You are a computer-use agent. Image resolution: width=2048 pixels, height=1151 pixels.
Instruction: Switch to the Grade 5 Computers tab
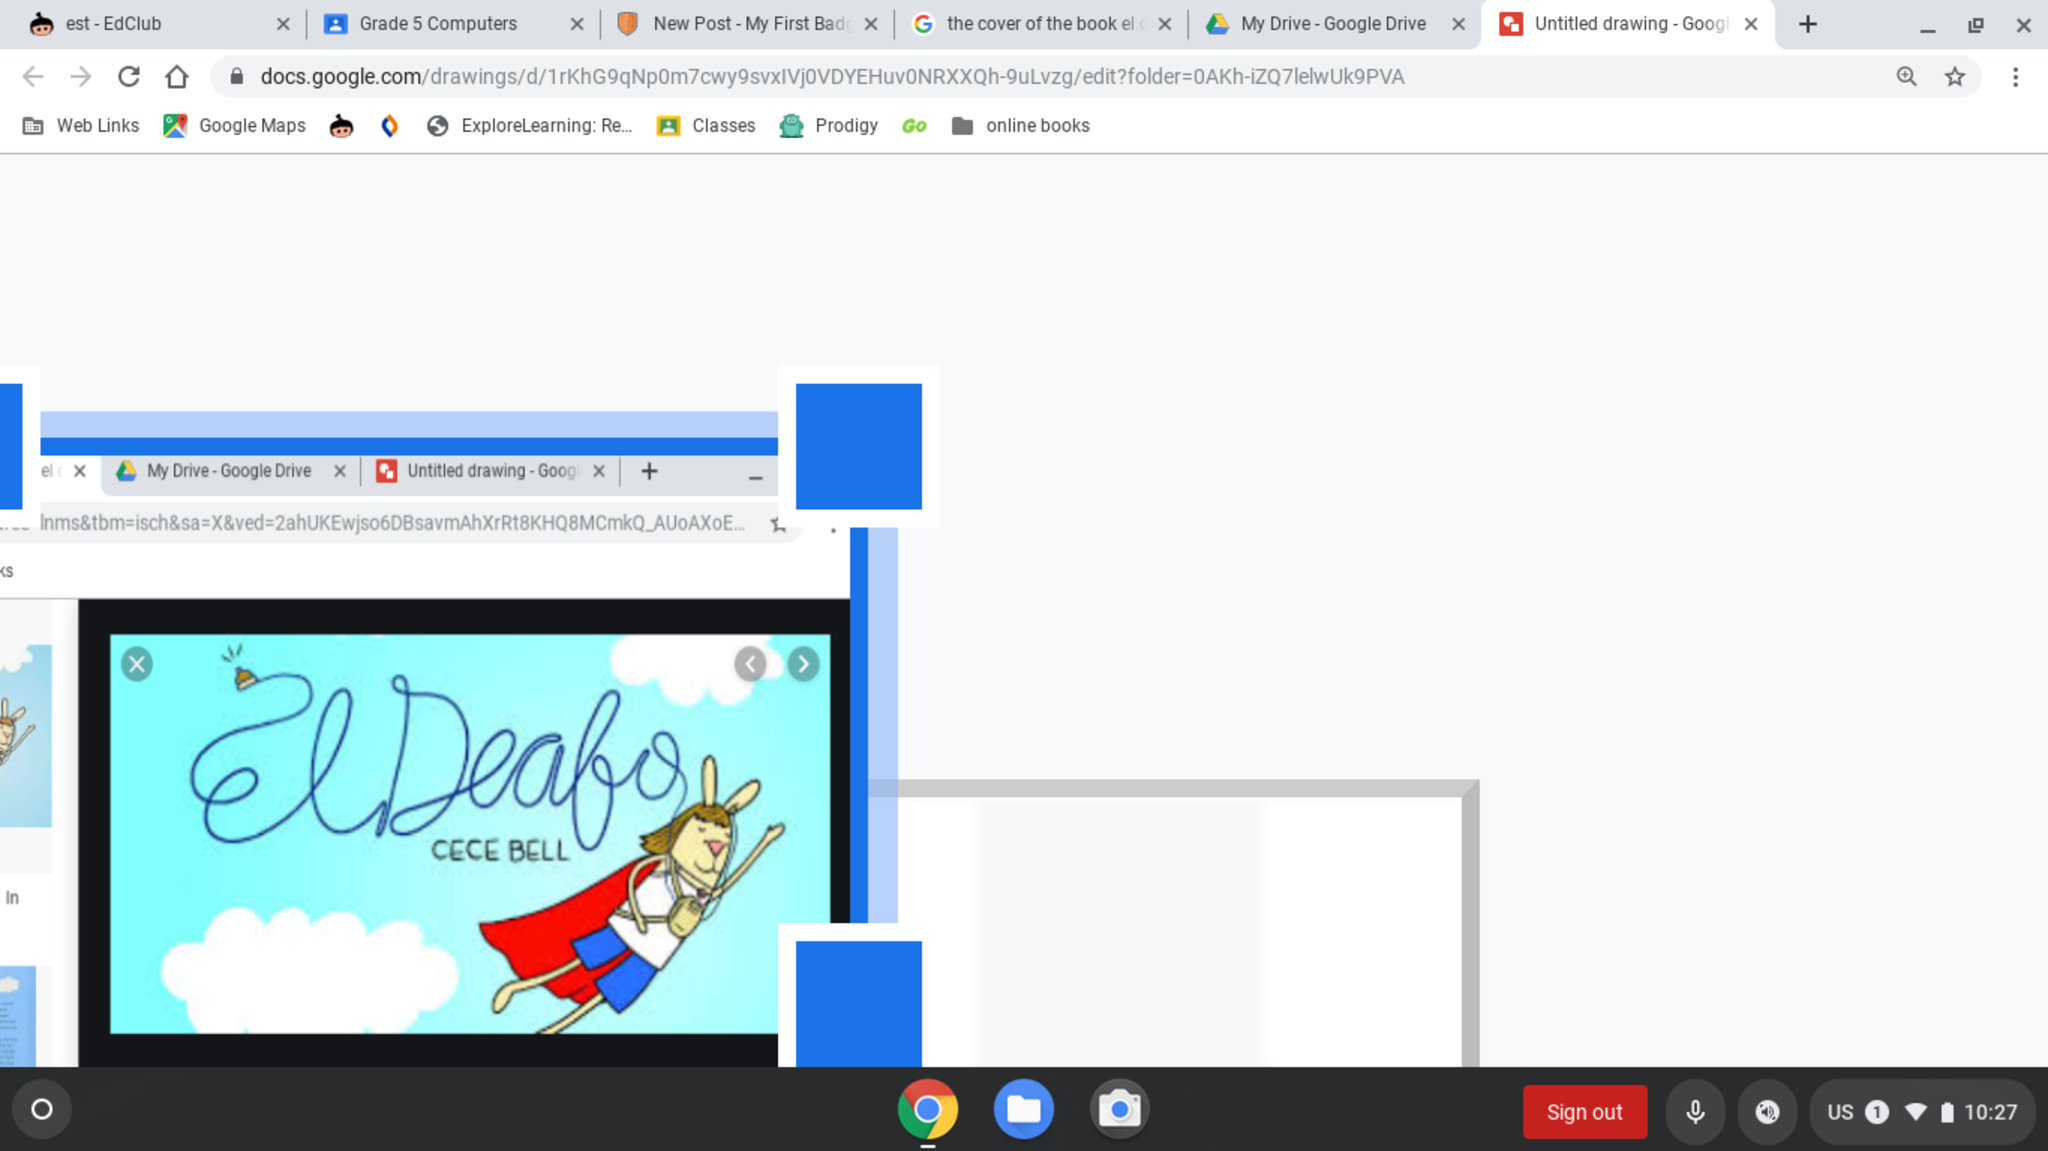pos(438,24)
